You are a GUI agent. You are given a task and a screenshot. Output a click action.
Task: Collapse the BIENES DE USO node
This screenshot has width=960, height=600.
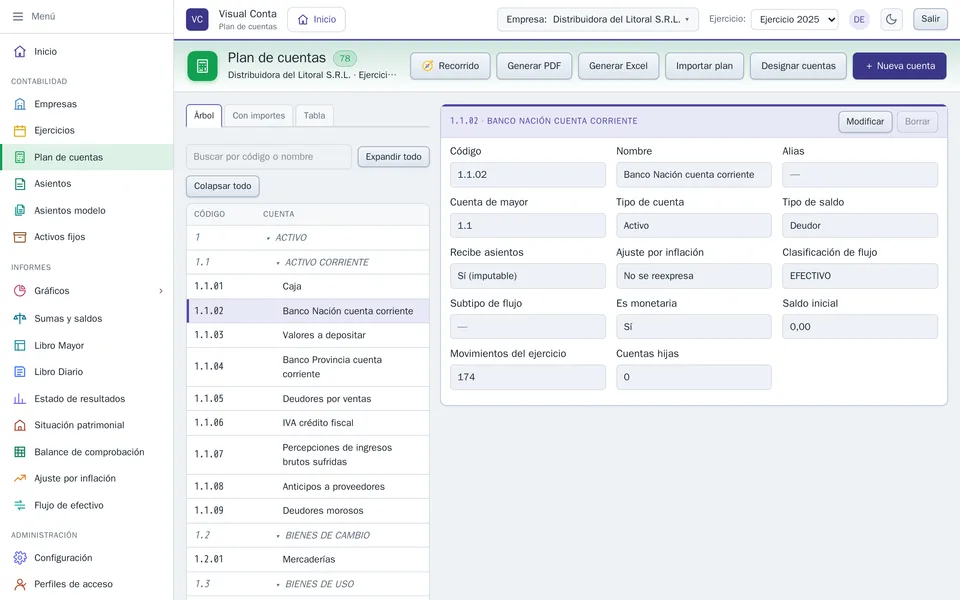point(278,585)
